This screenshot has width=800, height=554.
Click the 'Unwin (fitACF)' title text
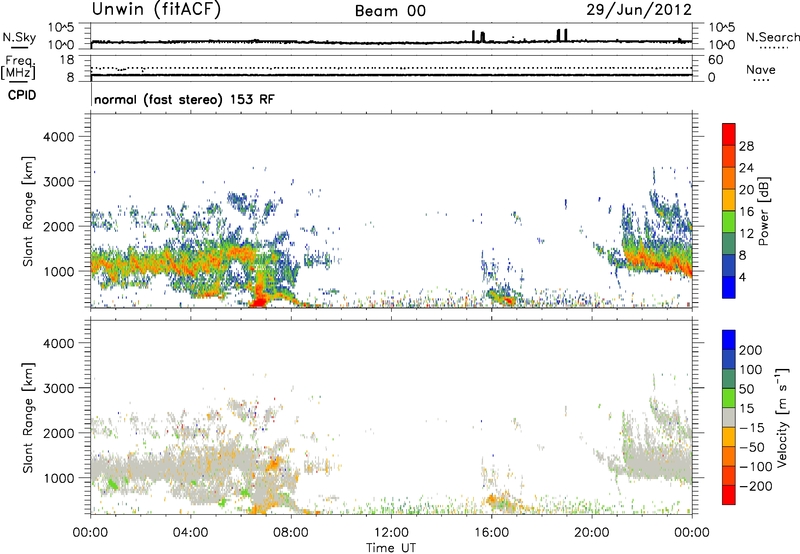tap(156, 10)
